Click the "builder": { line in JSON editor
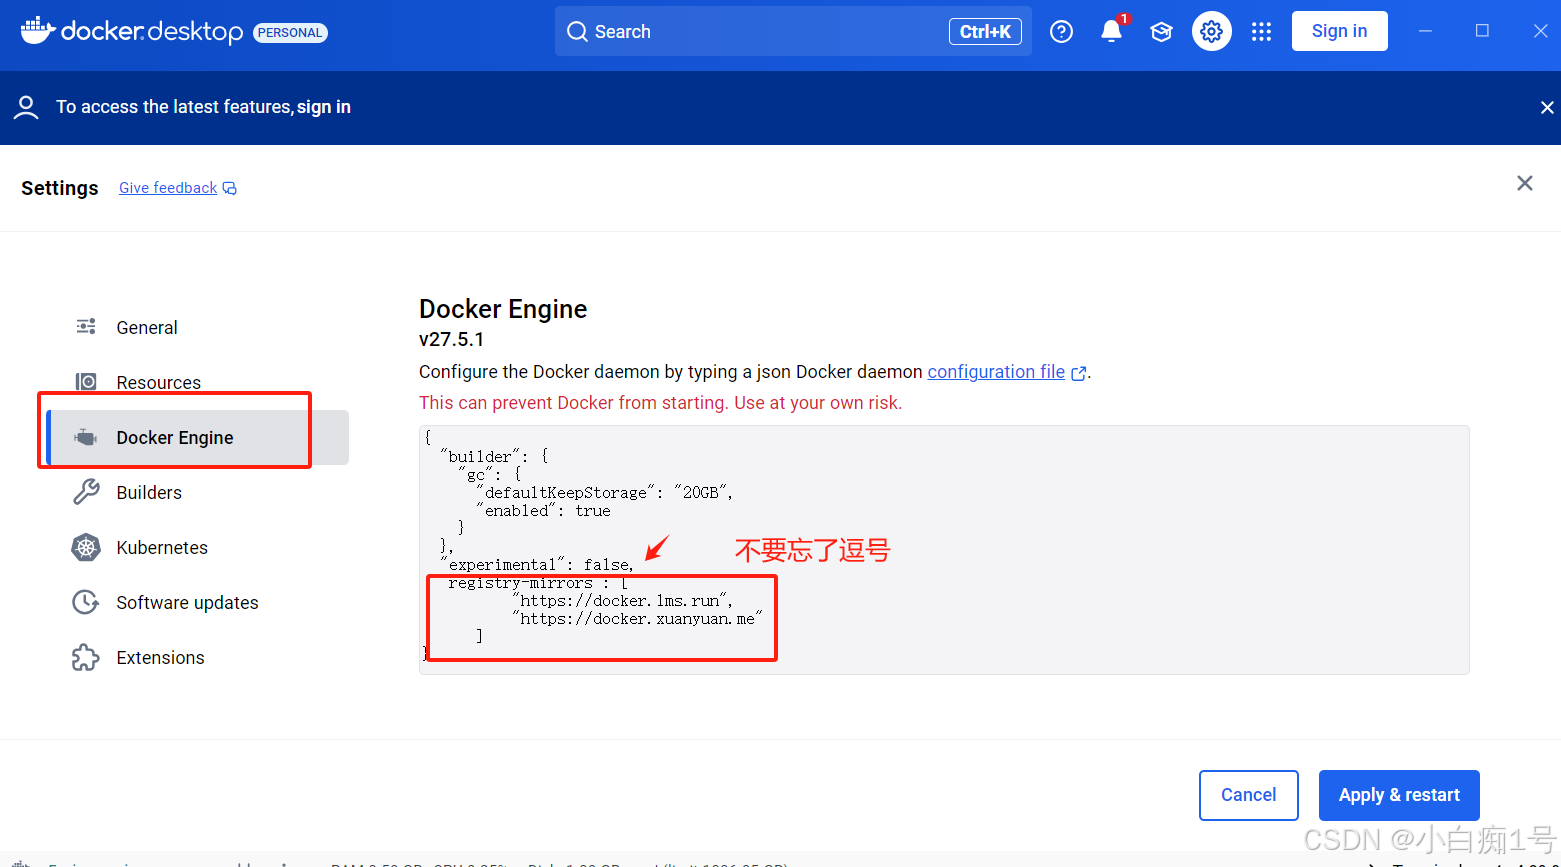Image resolution: width=1561 pixels, height=867 pixels. pyautogui.click(x=494, y=456)
